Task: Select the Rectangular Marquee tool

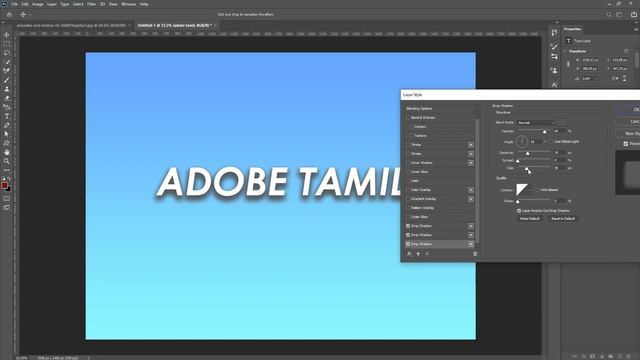Action: 7,44
